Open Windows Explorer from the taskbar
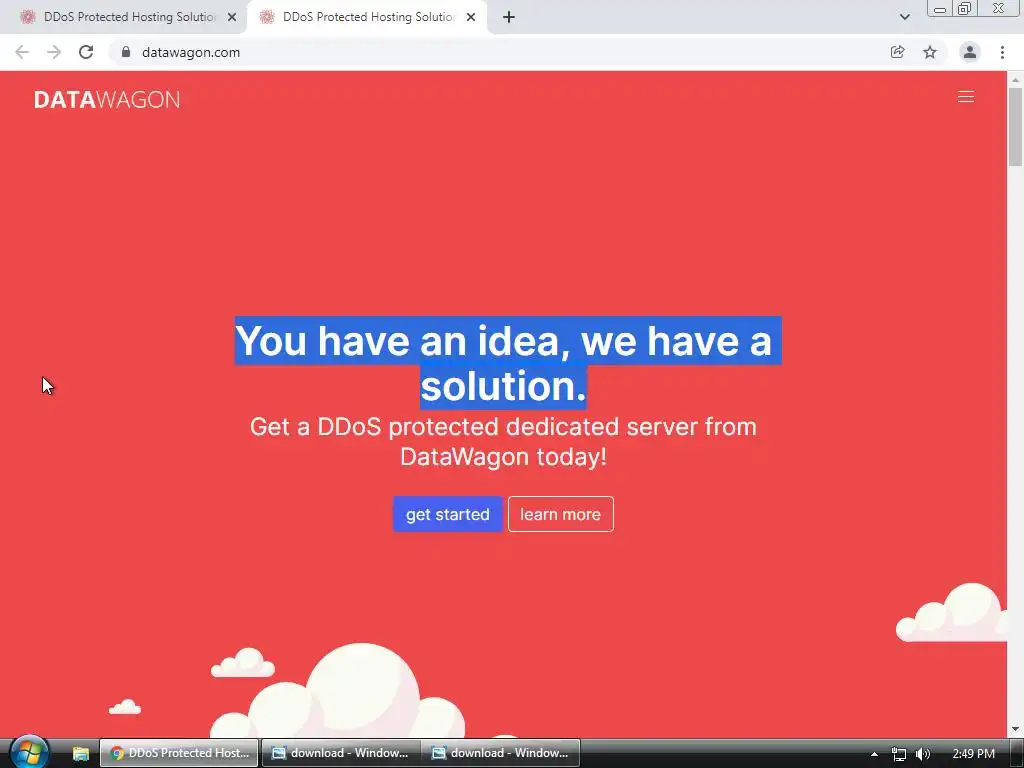Image resolution: width=1024 pixels, height=768 pixels. click(x=80, y=753)
